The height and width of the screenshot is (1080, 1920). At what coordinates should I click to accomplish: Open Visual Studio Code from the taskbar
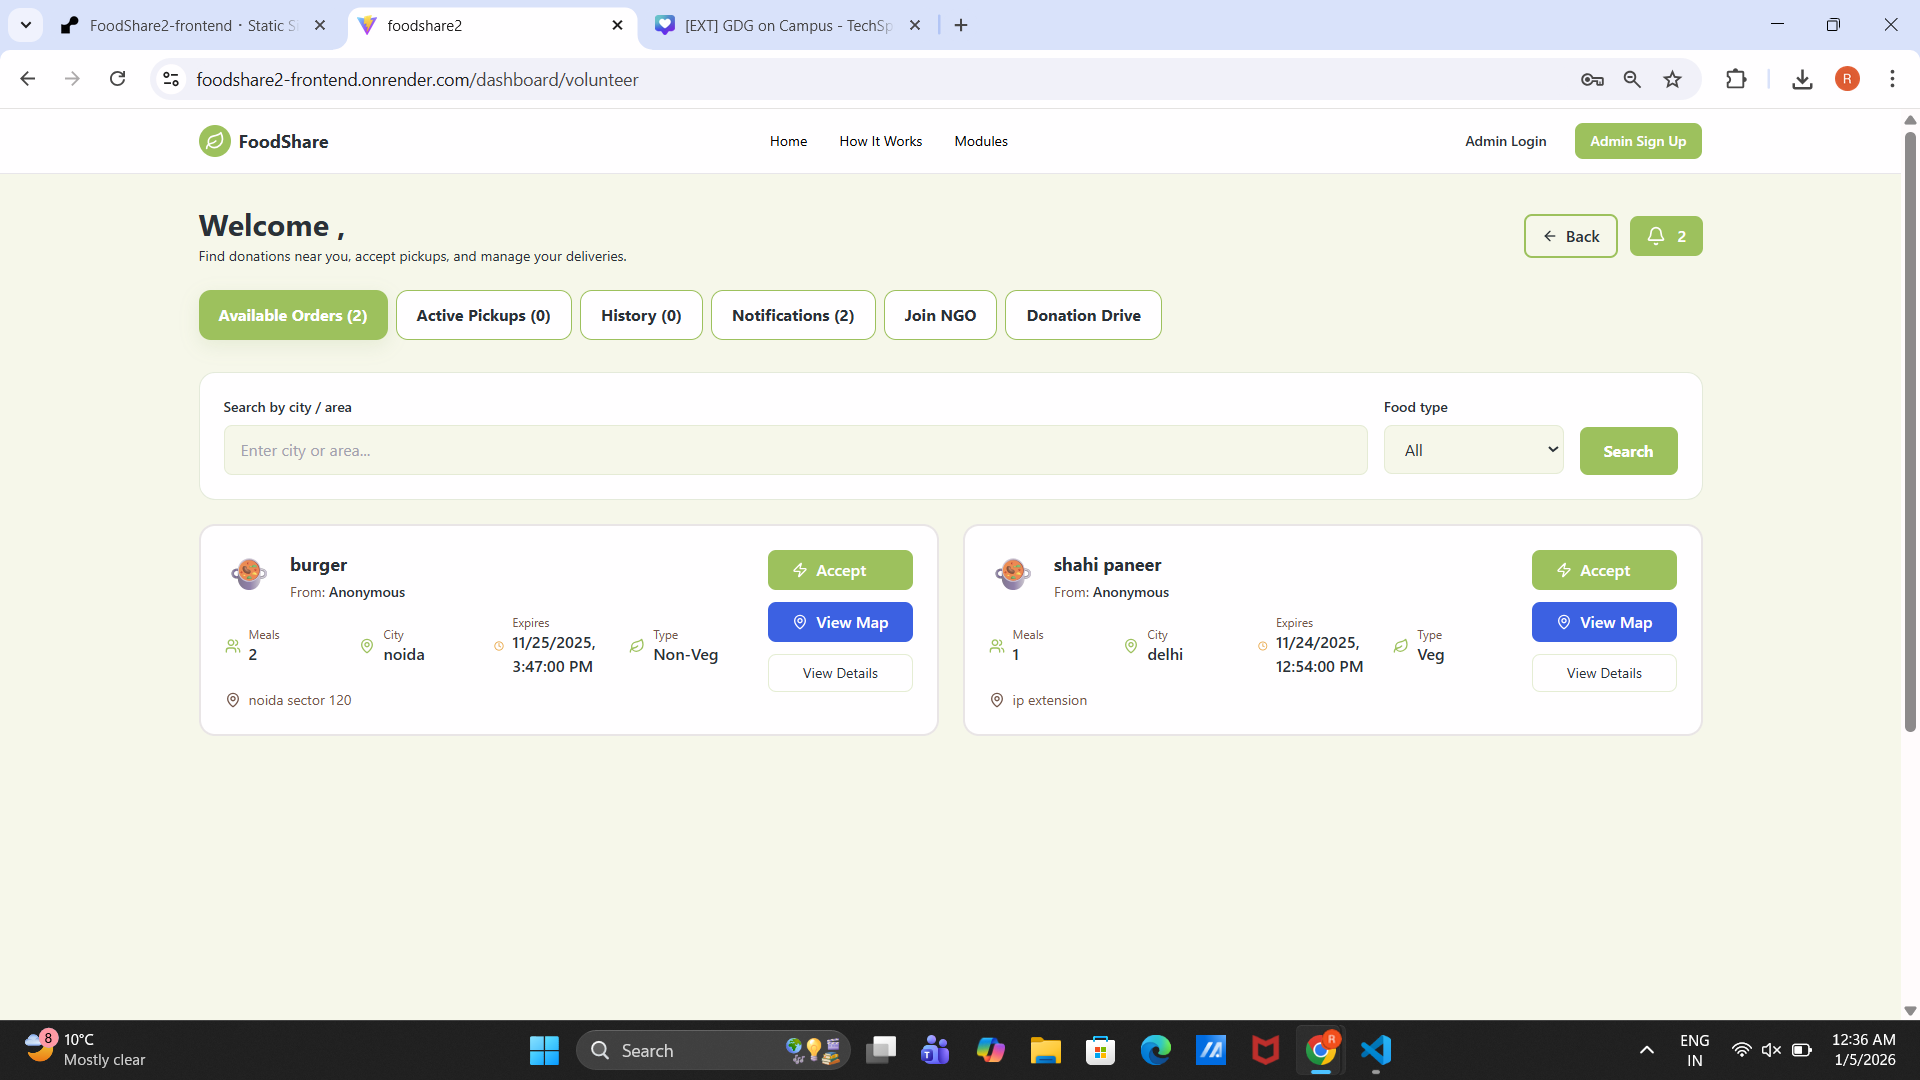(x=1376, y=1050)
